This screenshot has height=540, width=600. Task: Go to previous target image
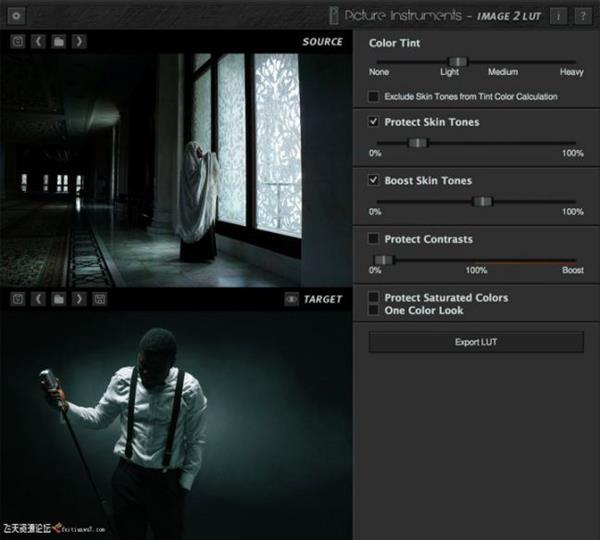coord(38,299)
